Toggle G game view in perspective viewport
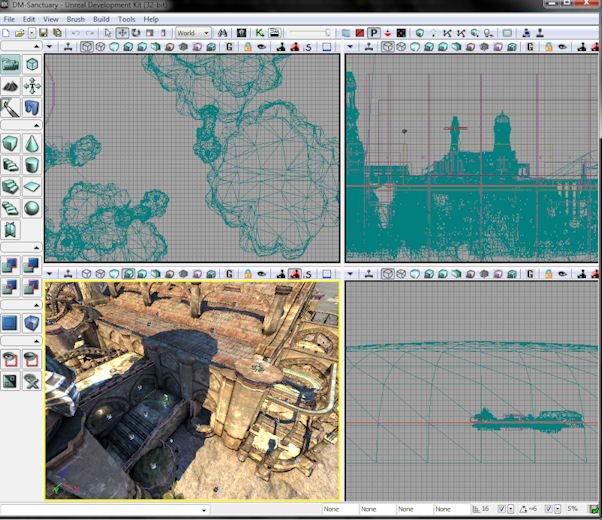 pos(229,274)
